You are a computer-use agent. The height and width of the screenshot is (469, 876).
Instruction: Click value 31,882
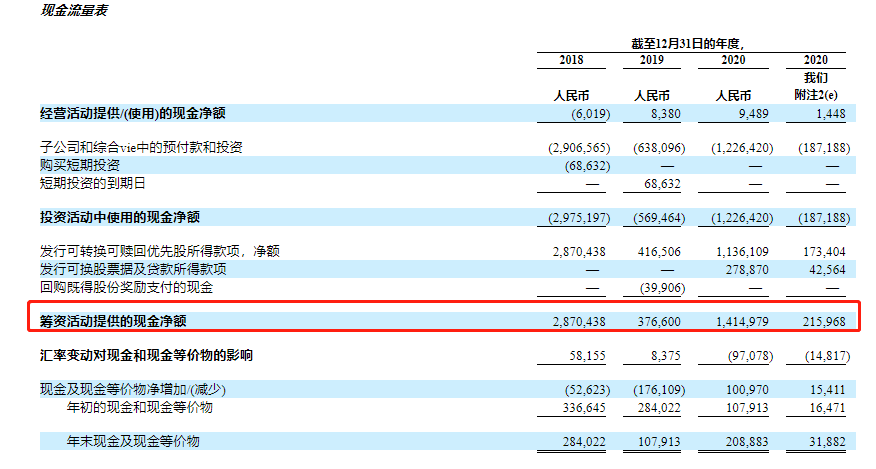coord(827,442)
